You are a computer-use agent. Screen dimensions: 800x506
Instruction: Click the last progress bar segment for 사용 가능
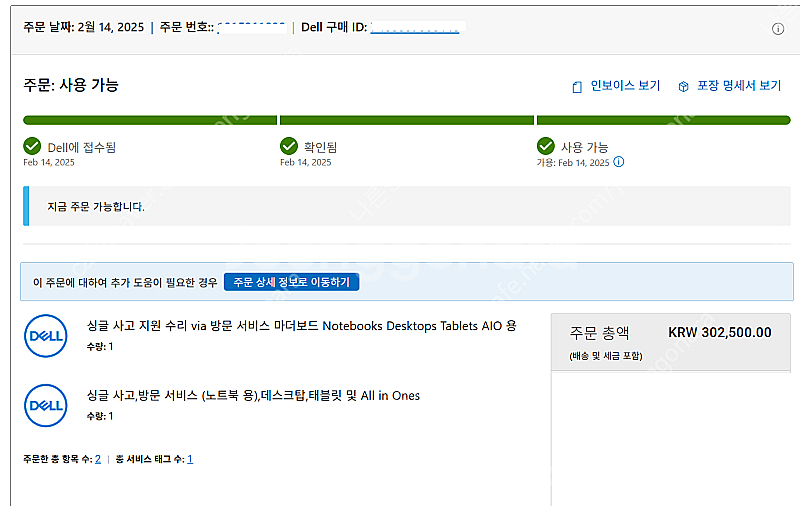(664, 120)
